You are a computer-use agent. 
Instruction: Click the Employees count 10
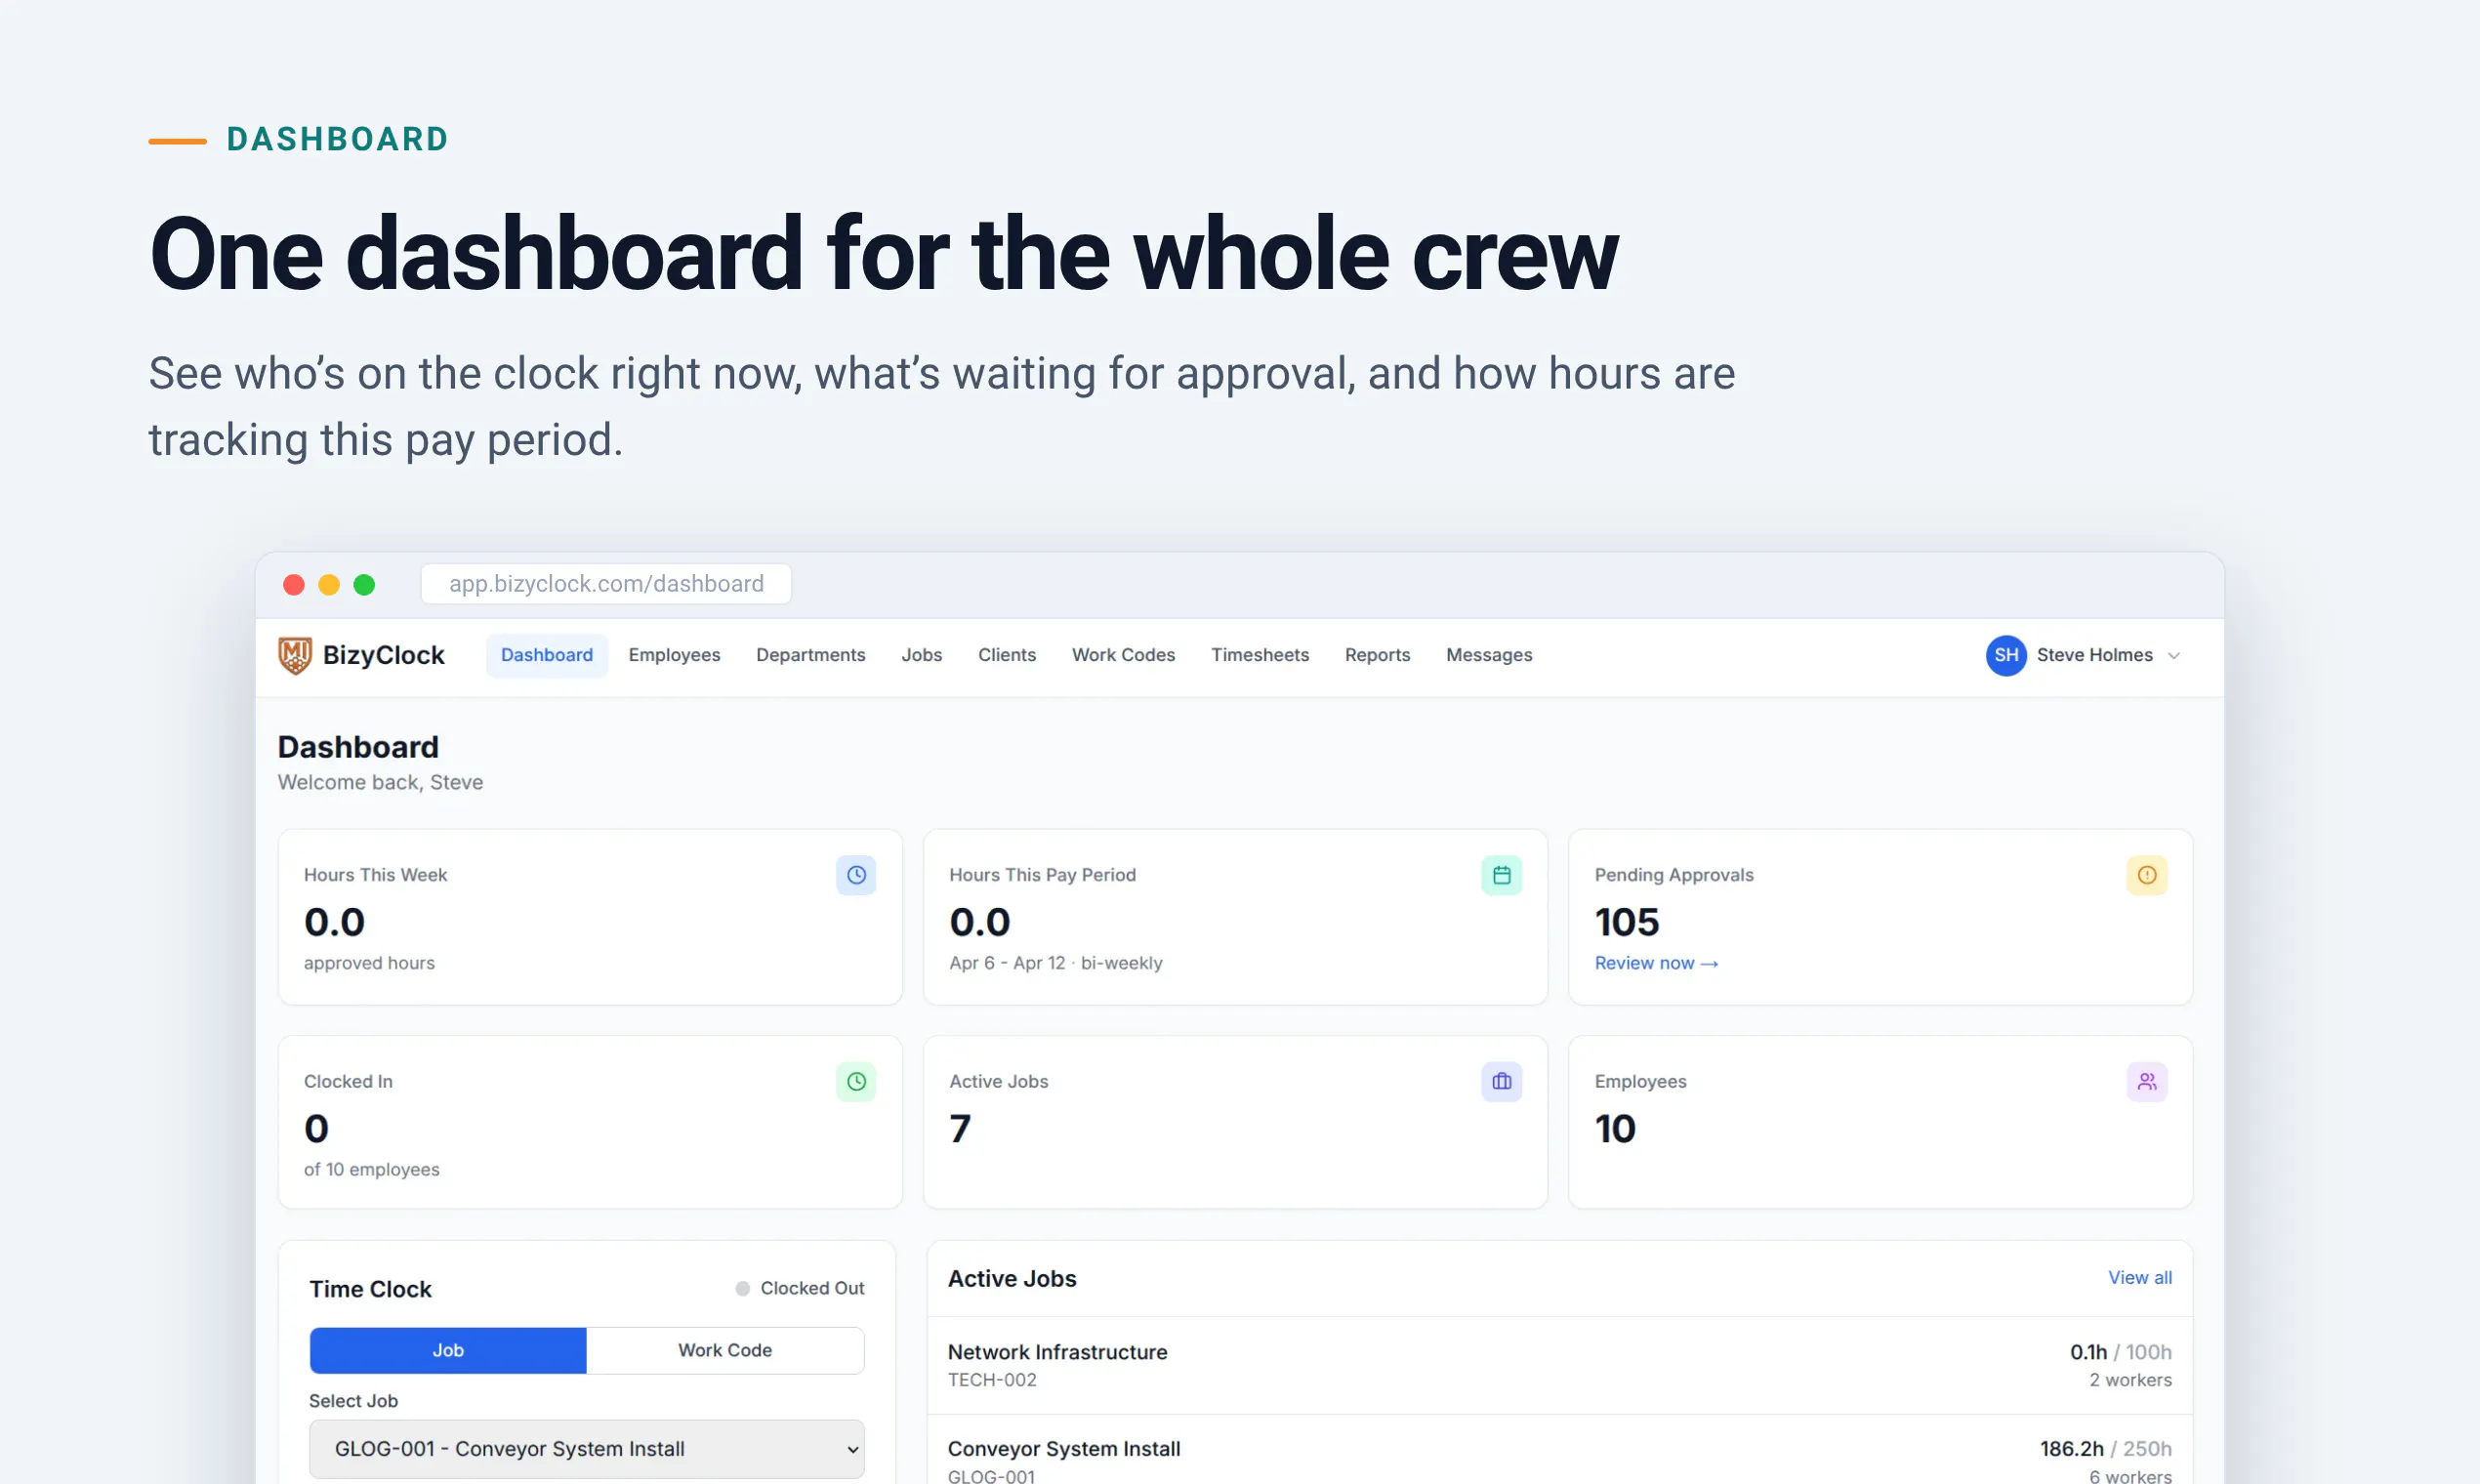tap(1615, 1129)
